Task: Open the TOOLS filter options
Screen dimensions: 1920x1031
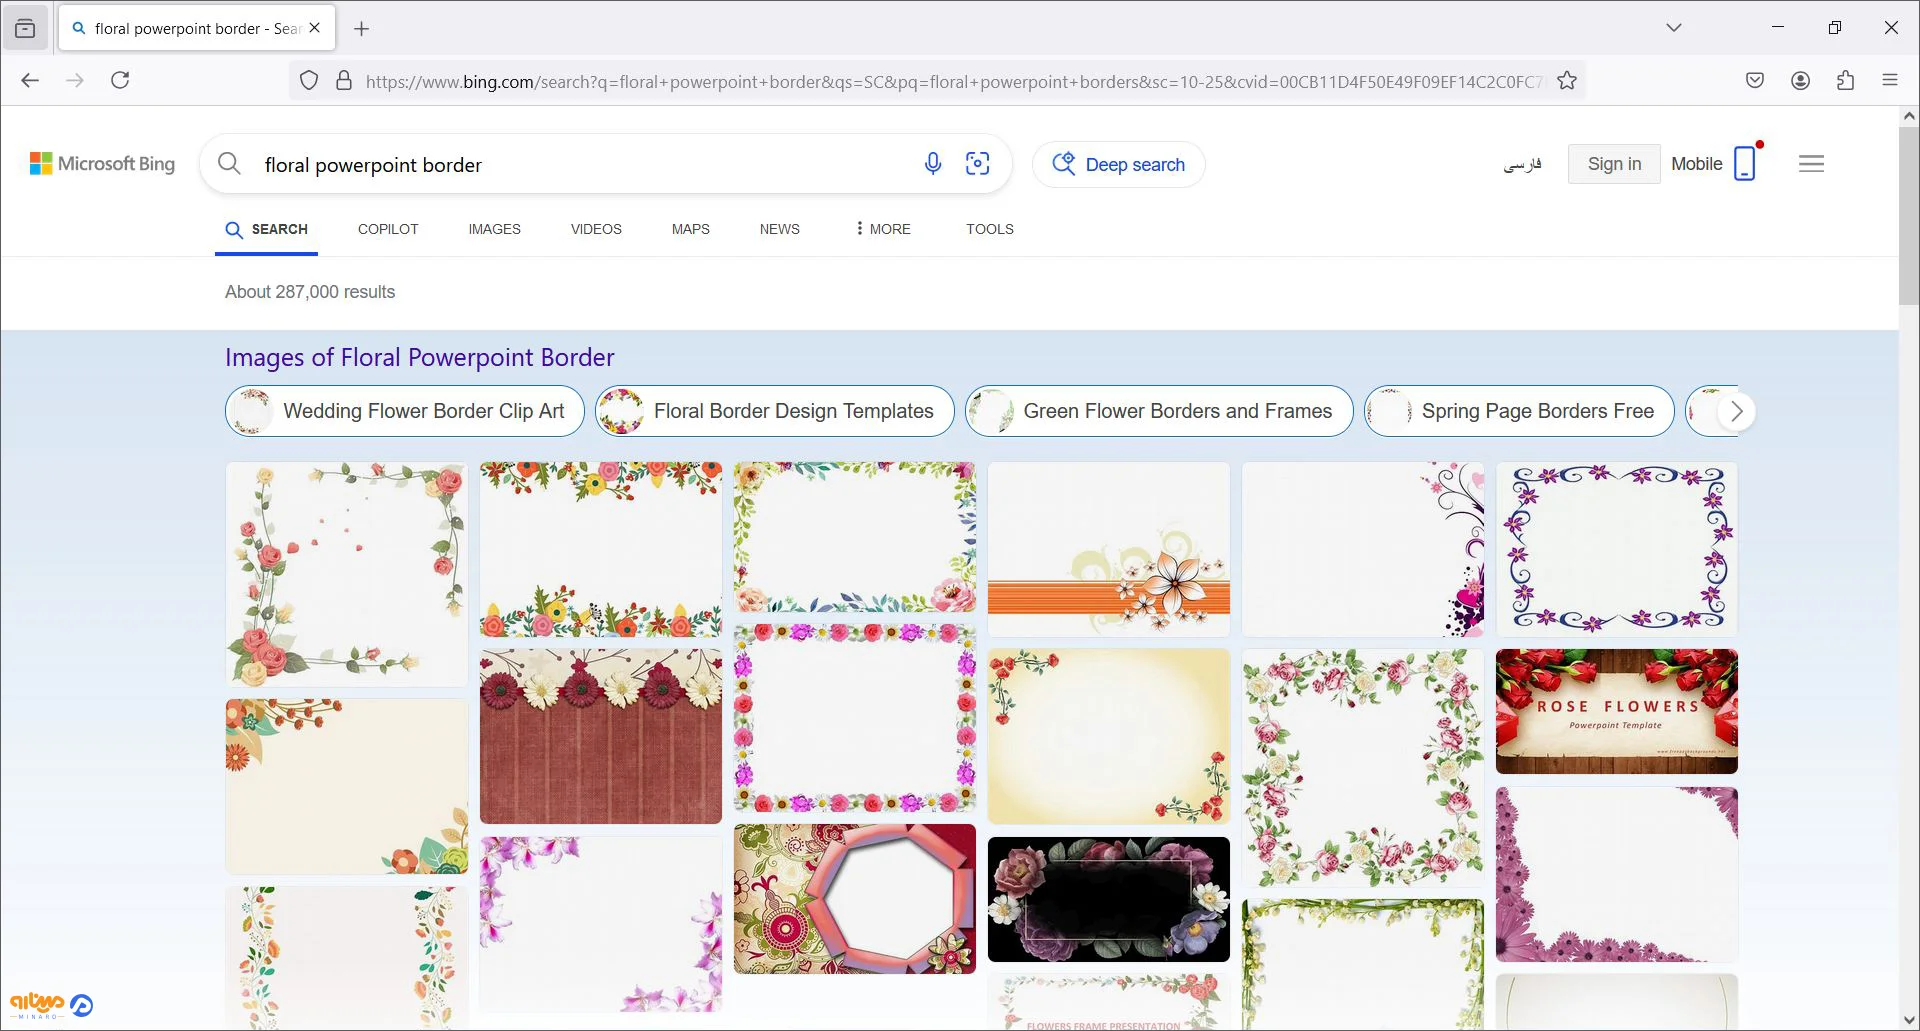Action: 990,229
